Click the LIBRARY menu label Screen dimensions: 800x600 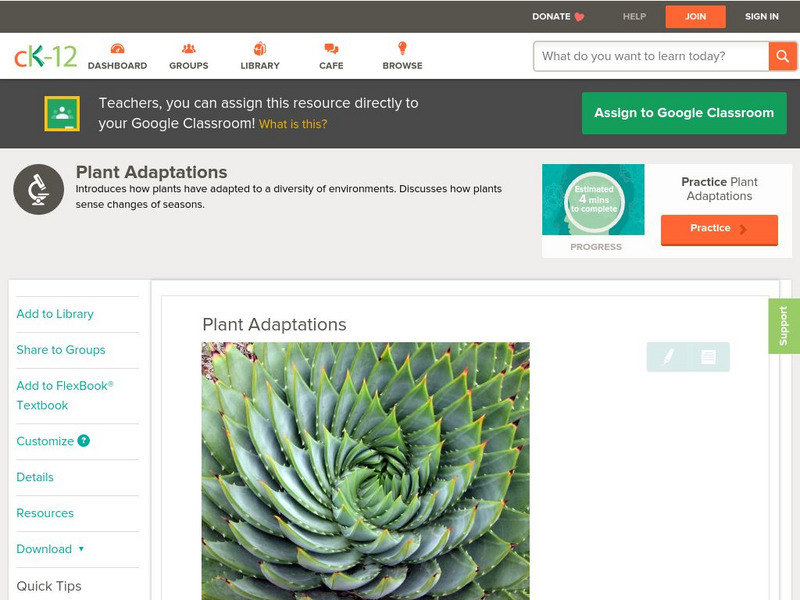coord(260,66)
